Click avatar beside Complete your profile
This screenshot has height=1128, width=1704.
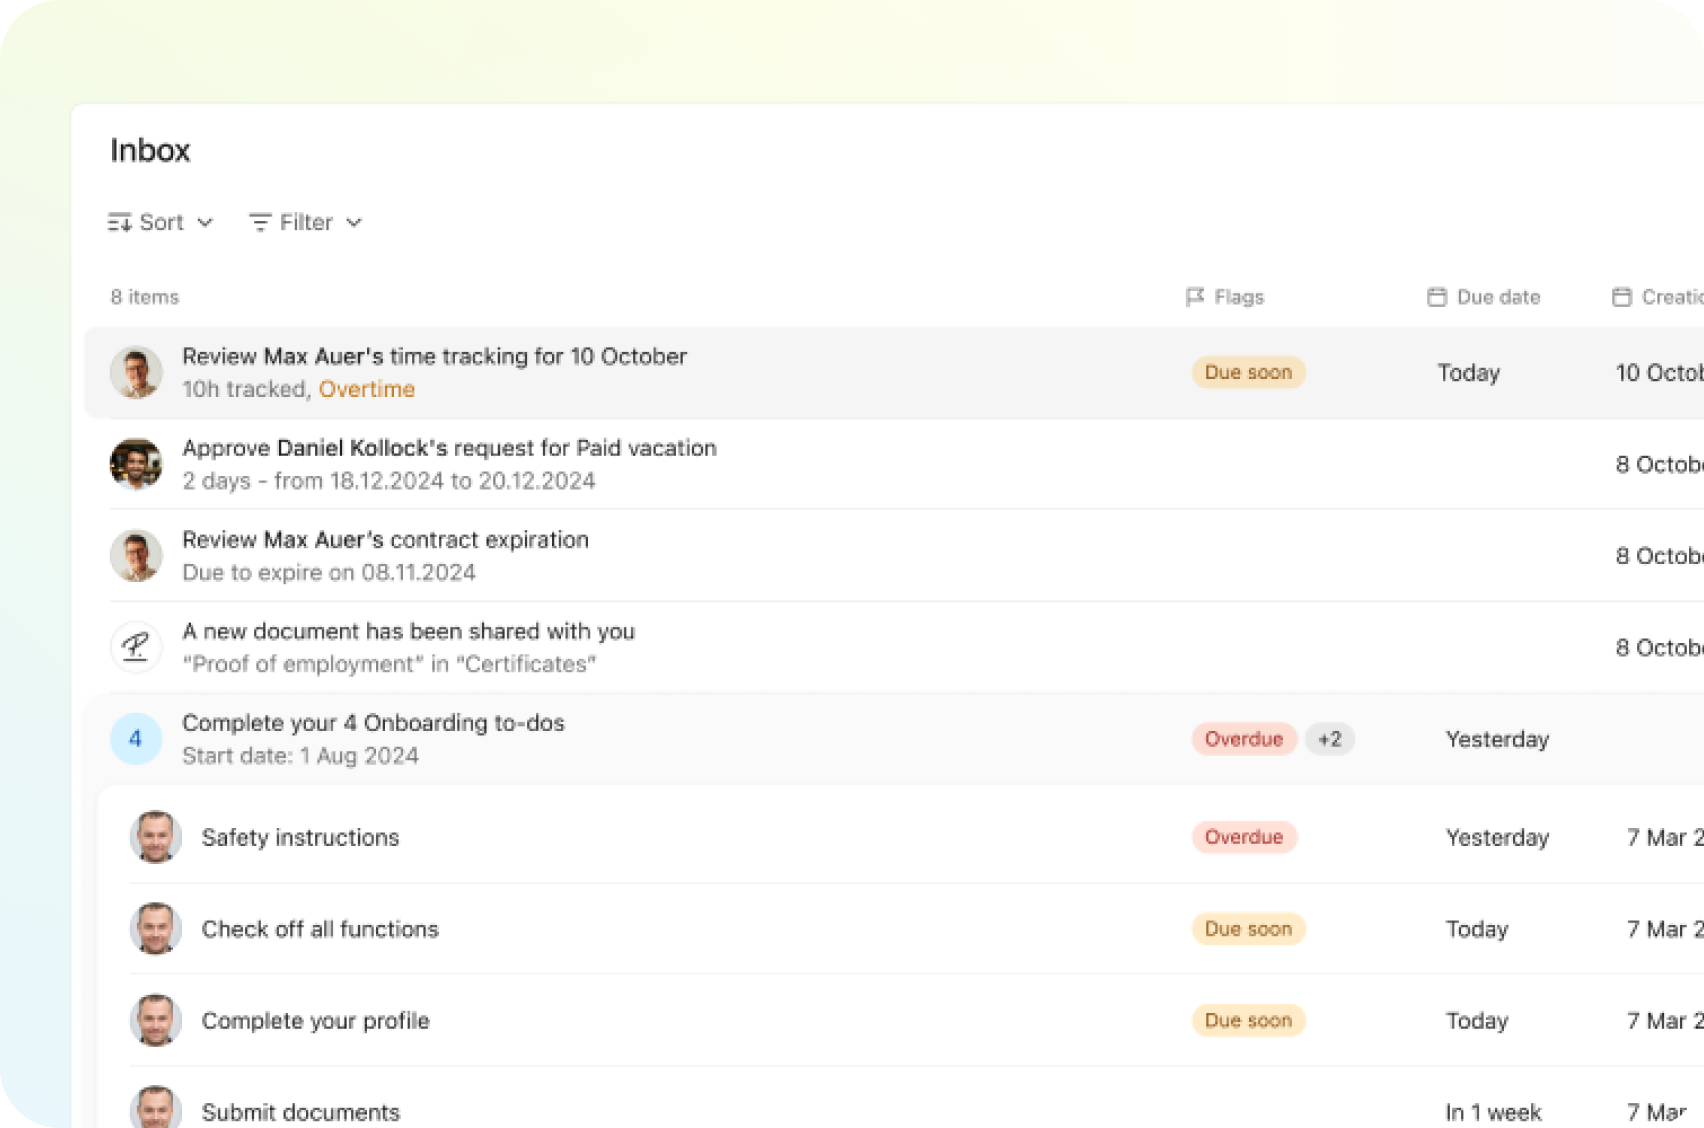(x=156, y=1021)
